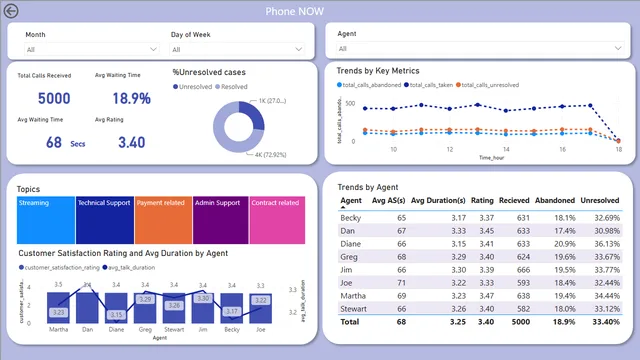
Task: Open the Day of Week dropdown
Action: [x=237, y=49]
